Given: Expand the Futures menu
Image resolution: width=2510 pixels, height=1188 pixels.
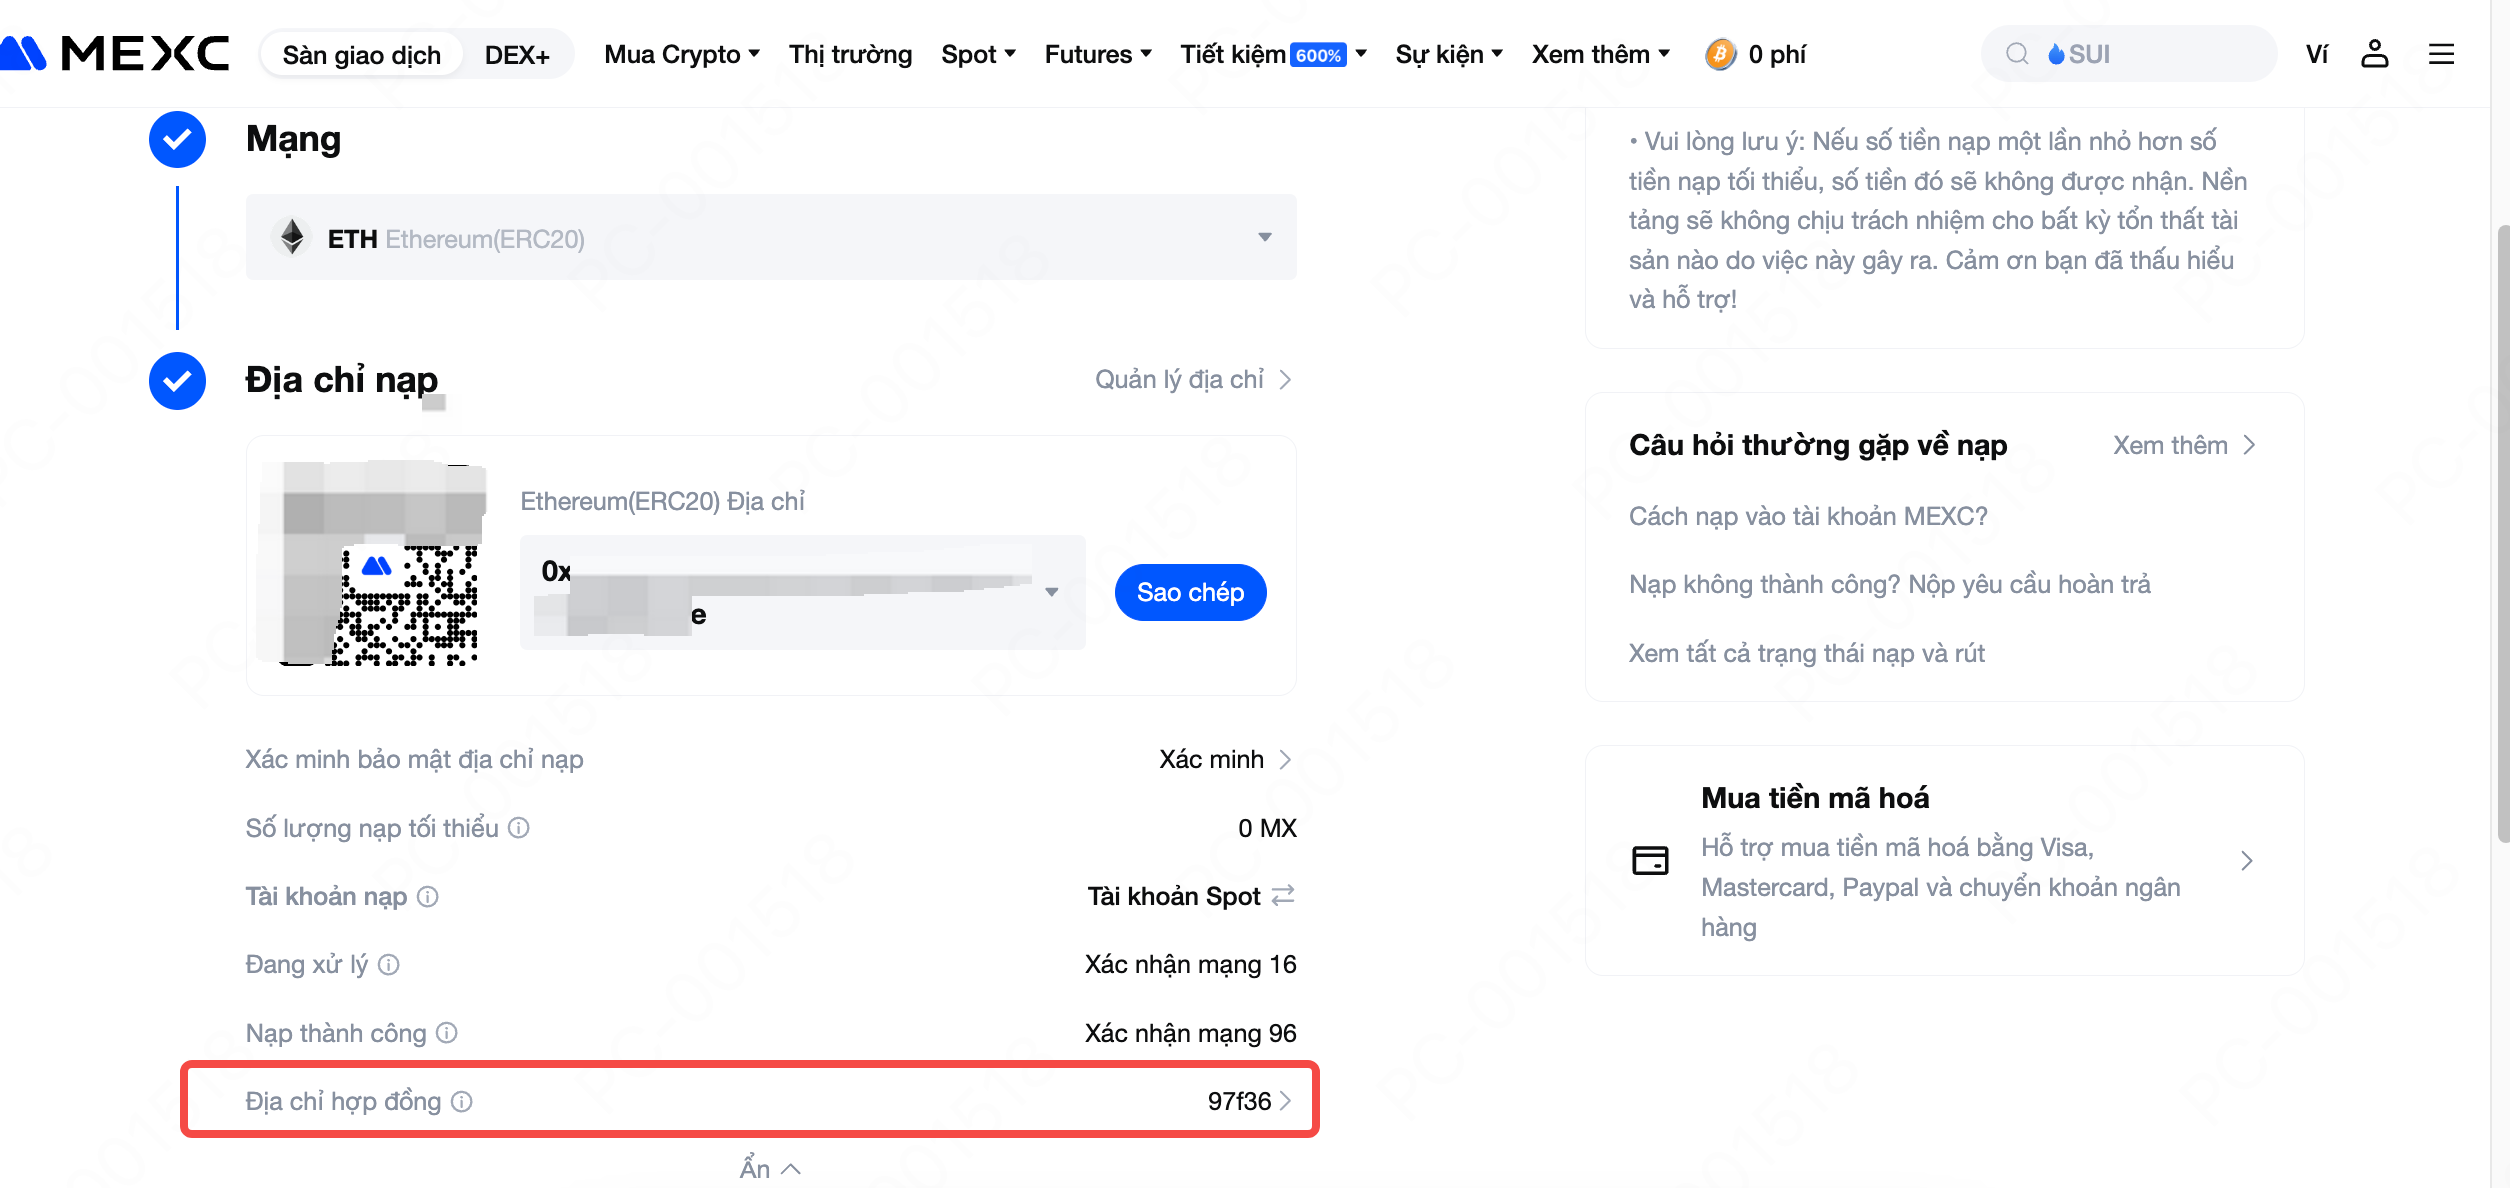Looking at the screenshot, I should pos(1098,54).
